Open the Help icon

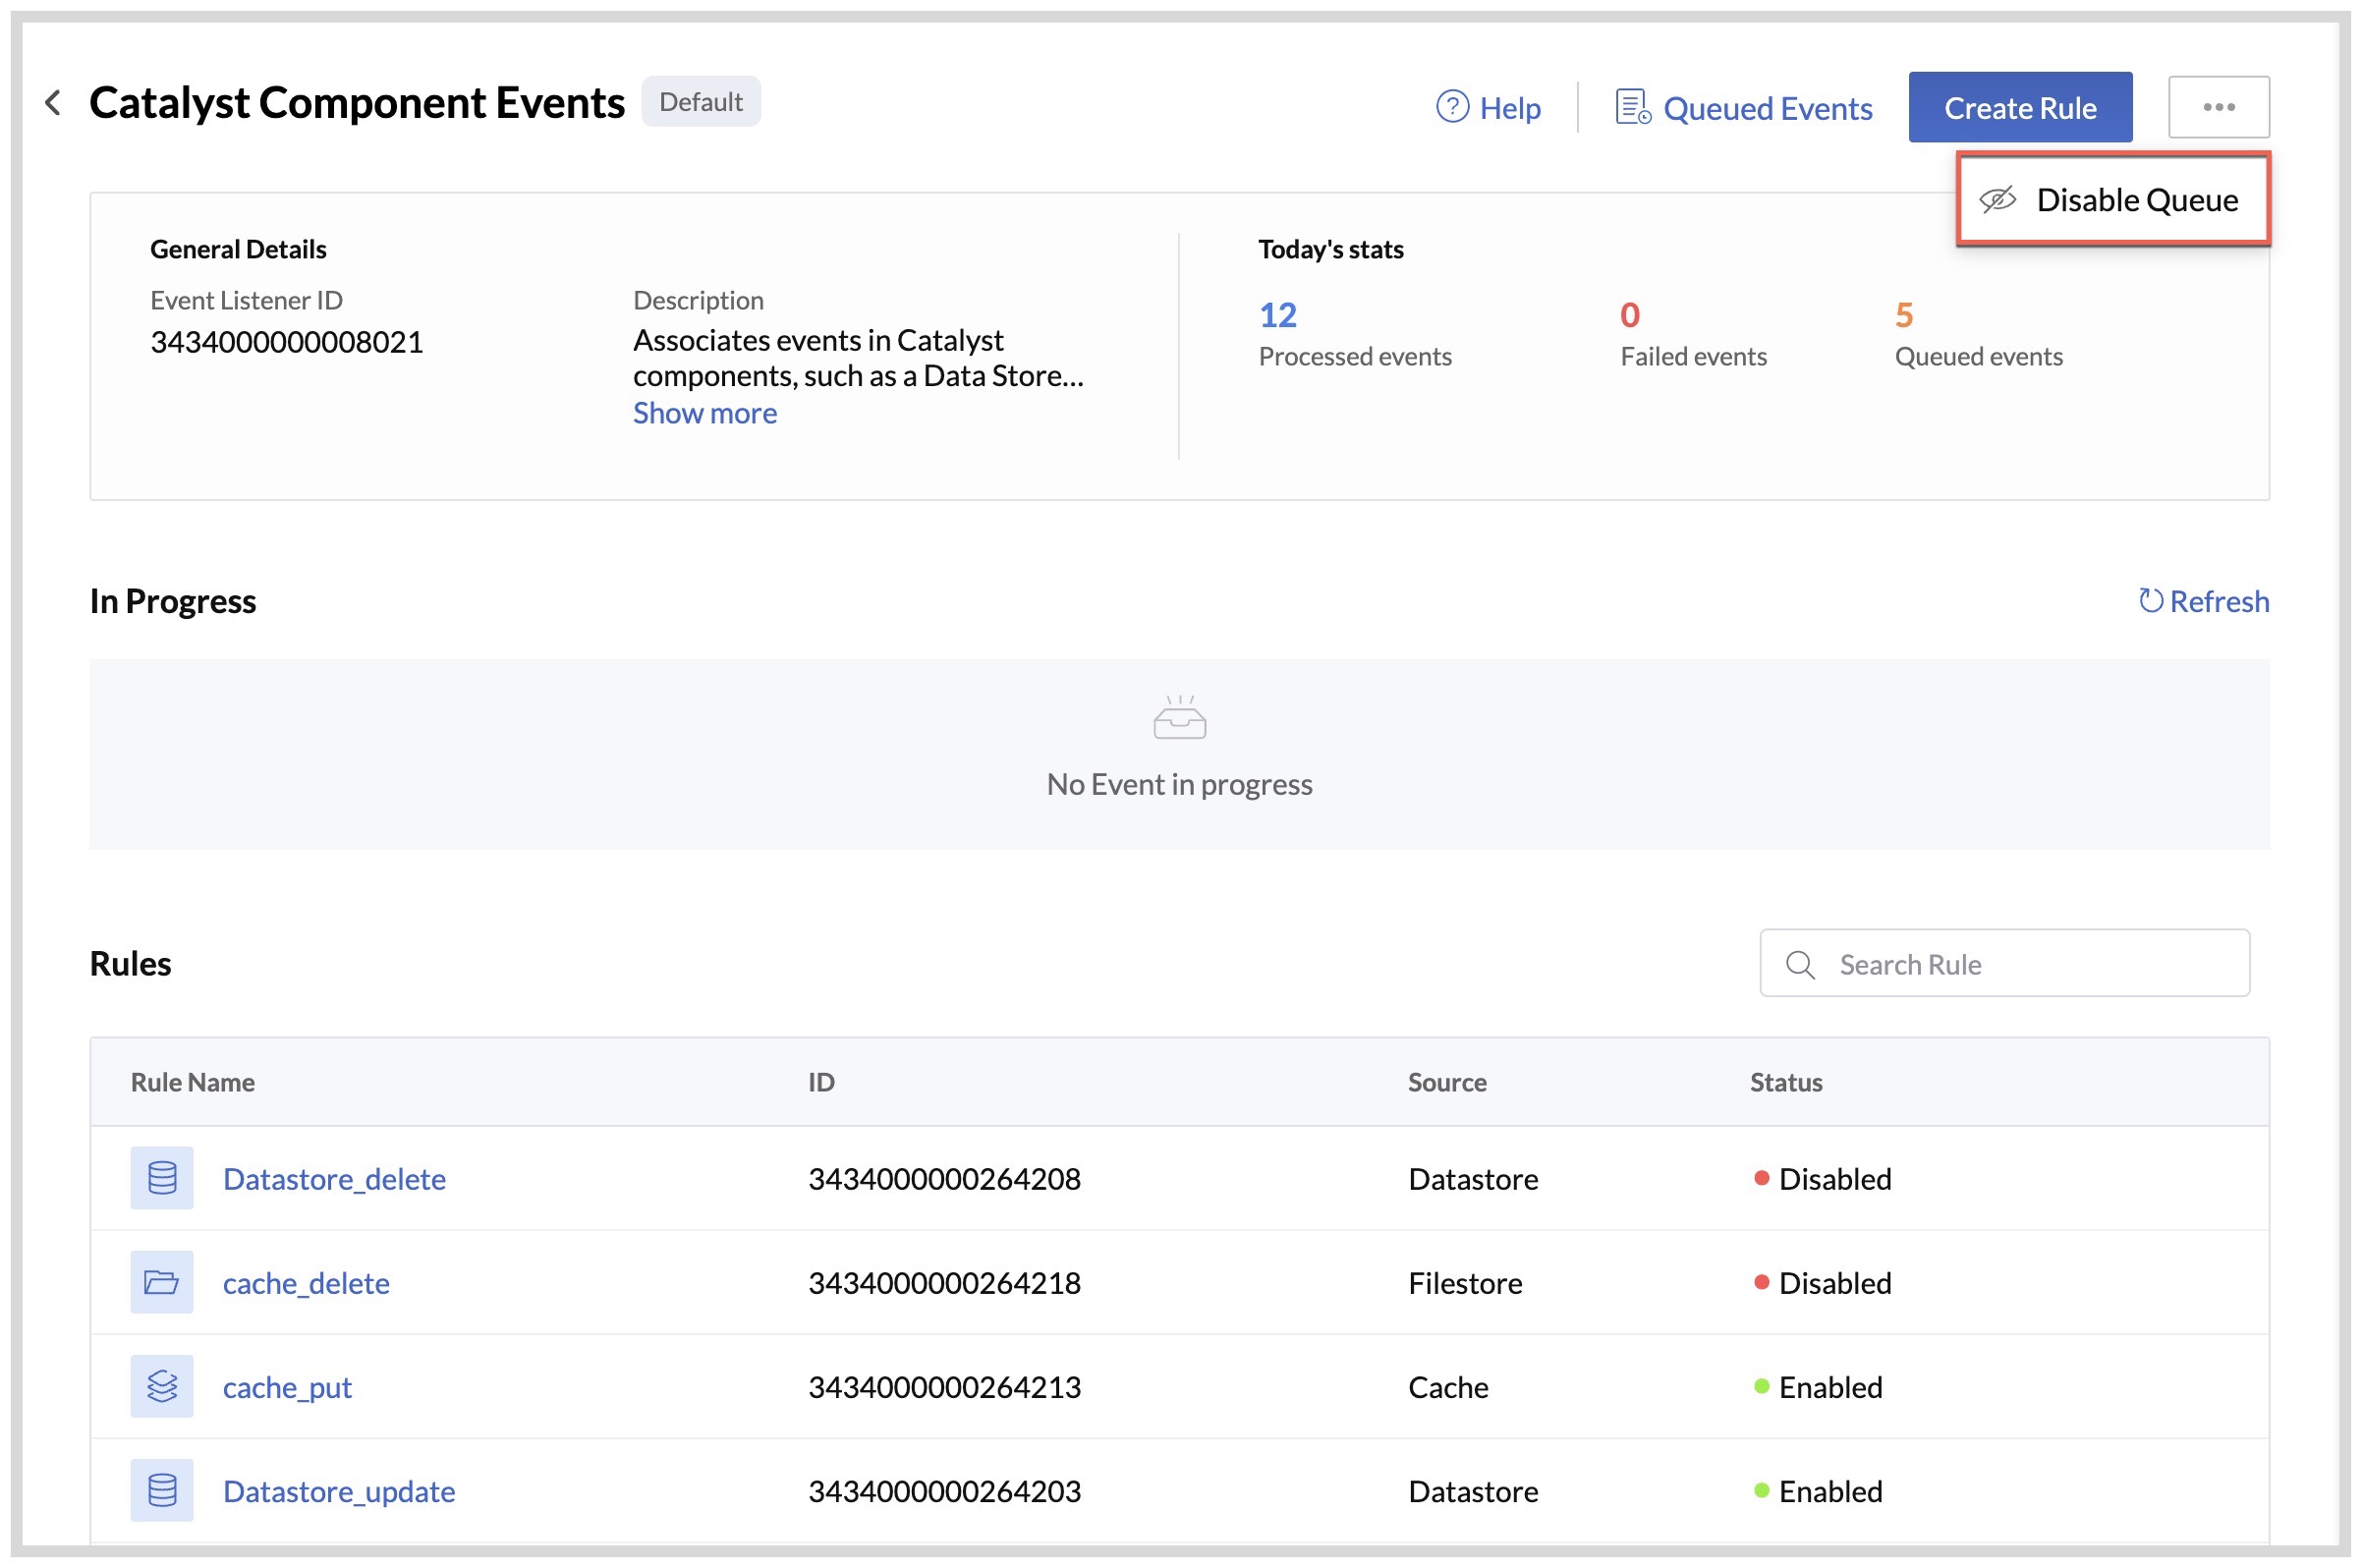[x=1452, y=107]
